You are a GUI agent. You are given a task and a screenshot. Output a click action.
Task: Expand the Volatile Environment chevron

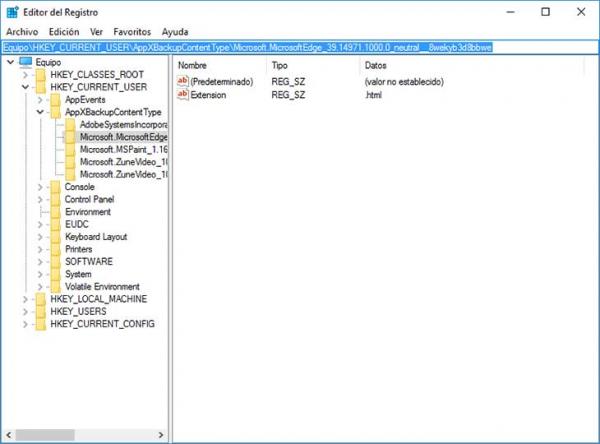click(x=40, y=287)
